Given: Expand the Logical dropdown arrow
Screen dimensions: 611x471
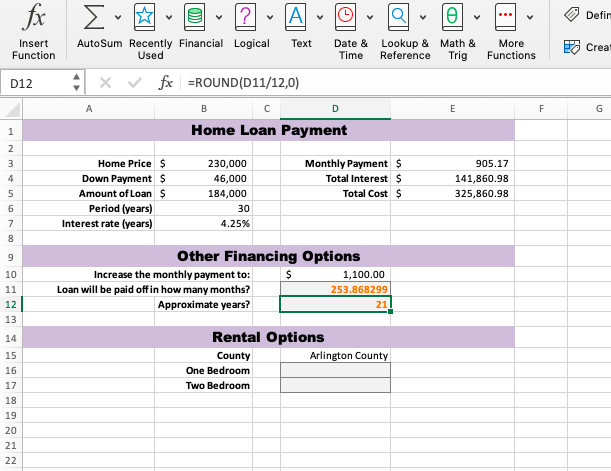Looking at the screenshot, I should (270, 17).
